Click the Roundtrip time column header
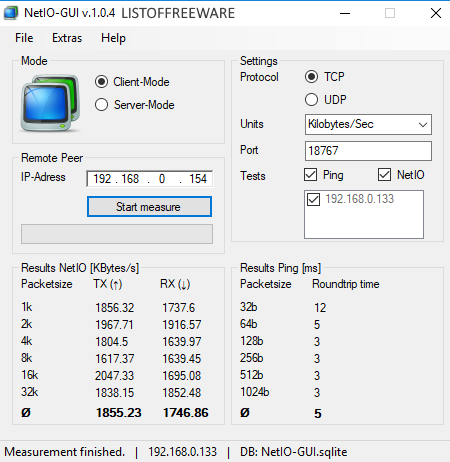This screenshot has width=450, height=462. click(346, 284)
